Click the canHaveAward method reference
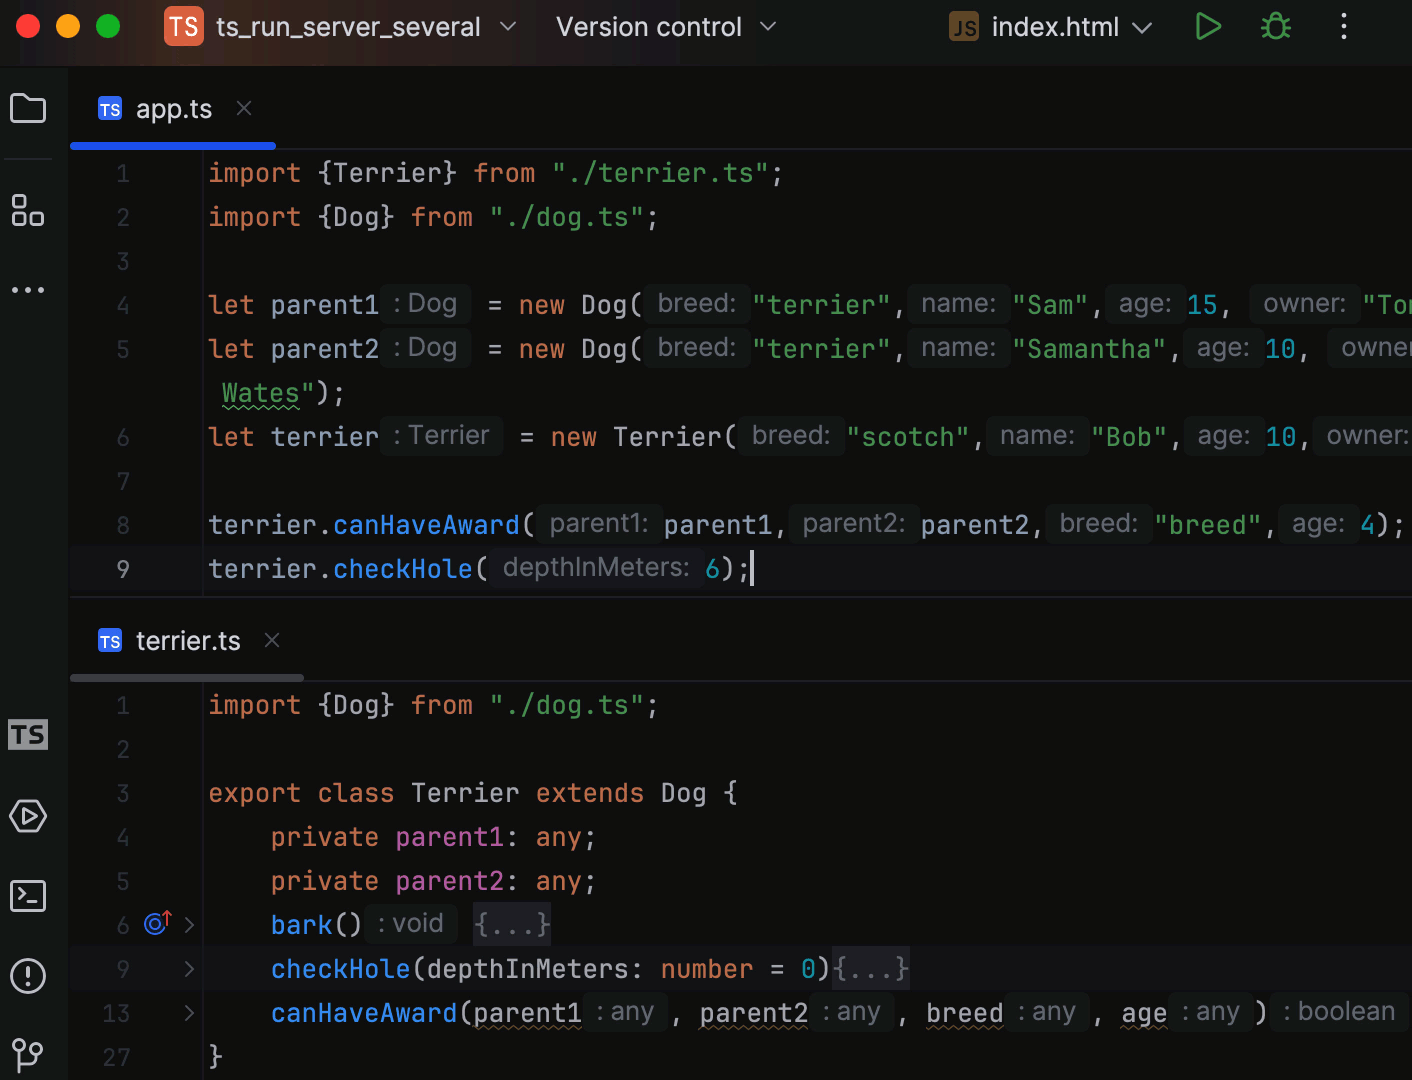 click(x=425, y=524)
